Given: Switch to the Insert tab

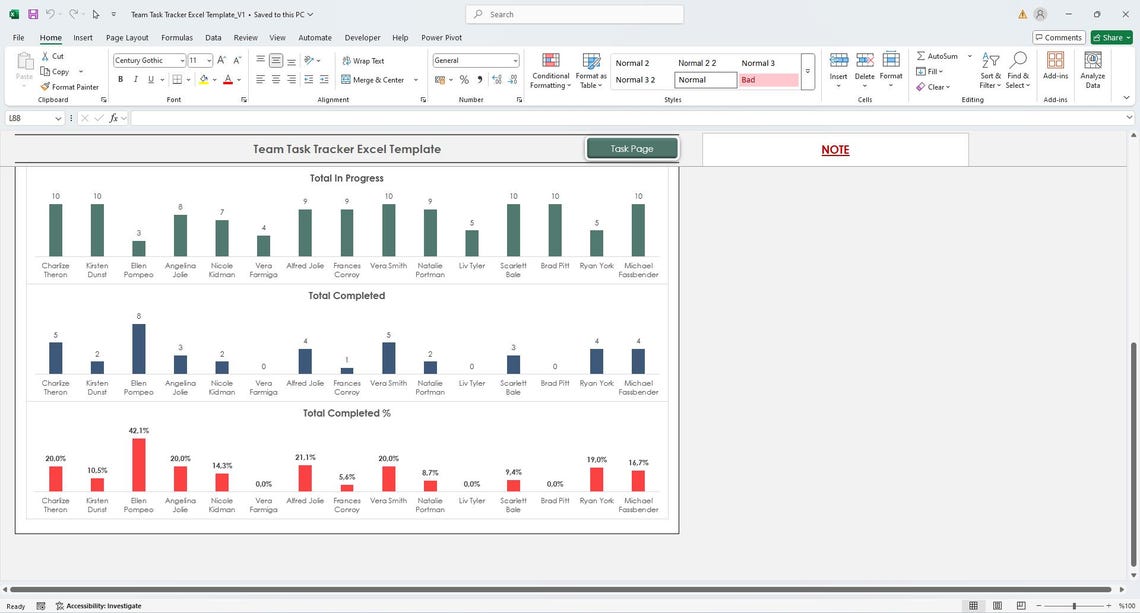Looking at the screenshot, I should pyautogui.click(x=83, y=38).
